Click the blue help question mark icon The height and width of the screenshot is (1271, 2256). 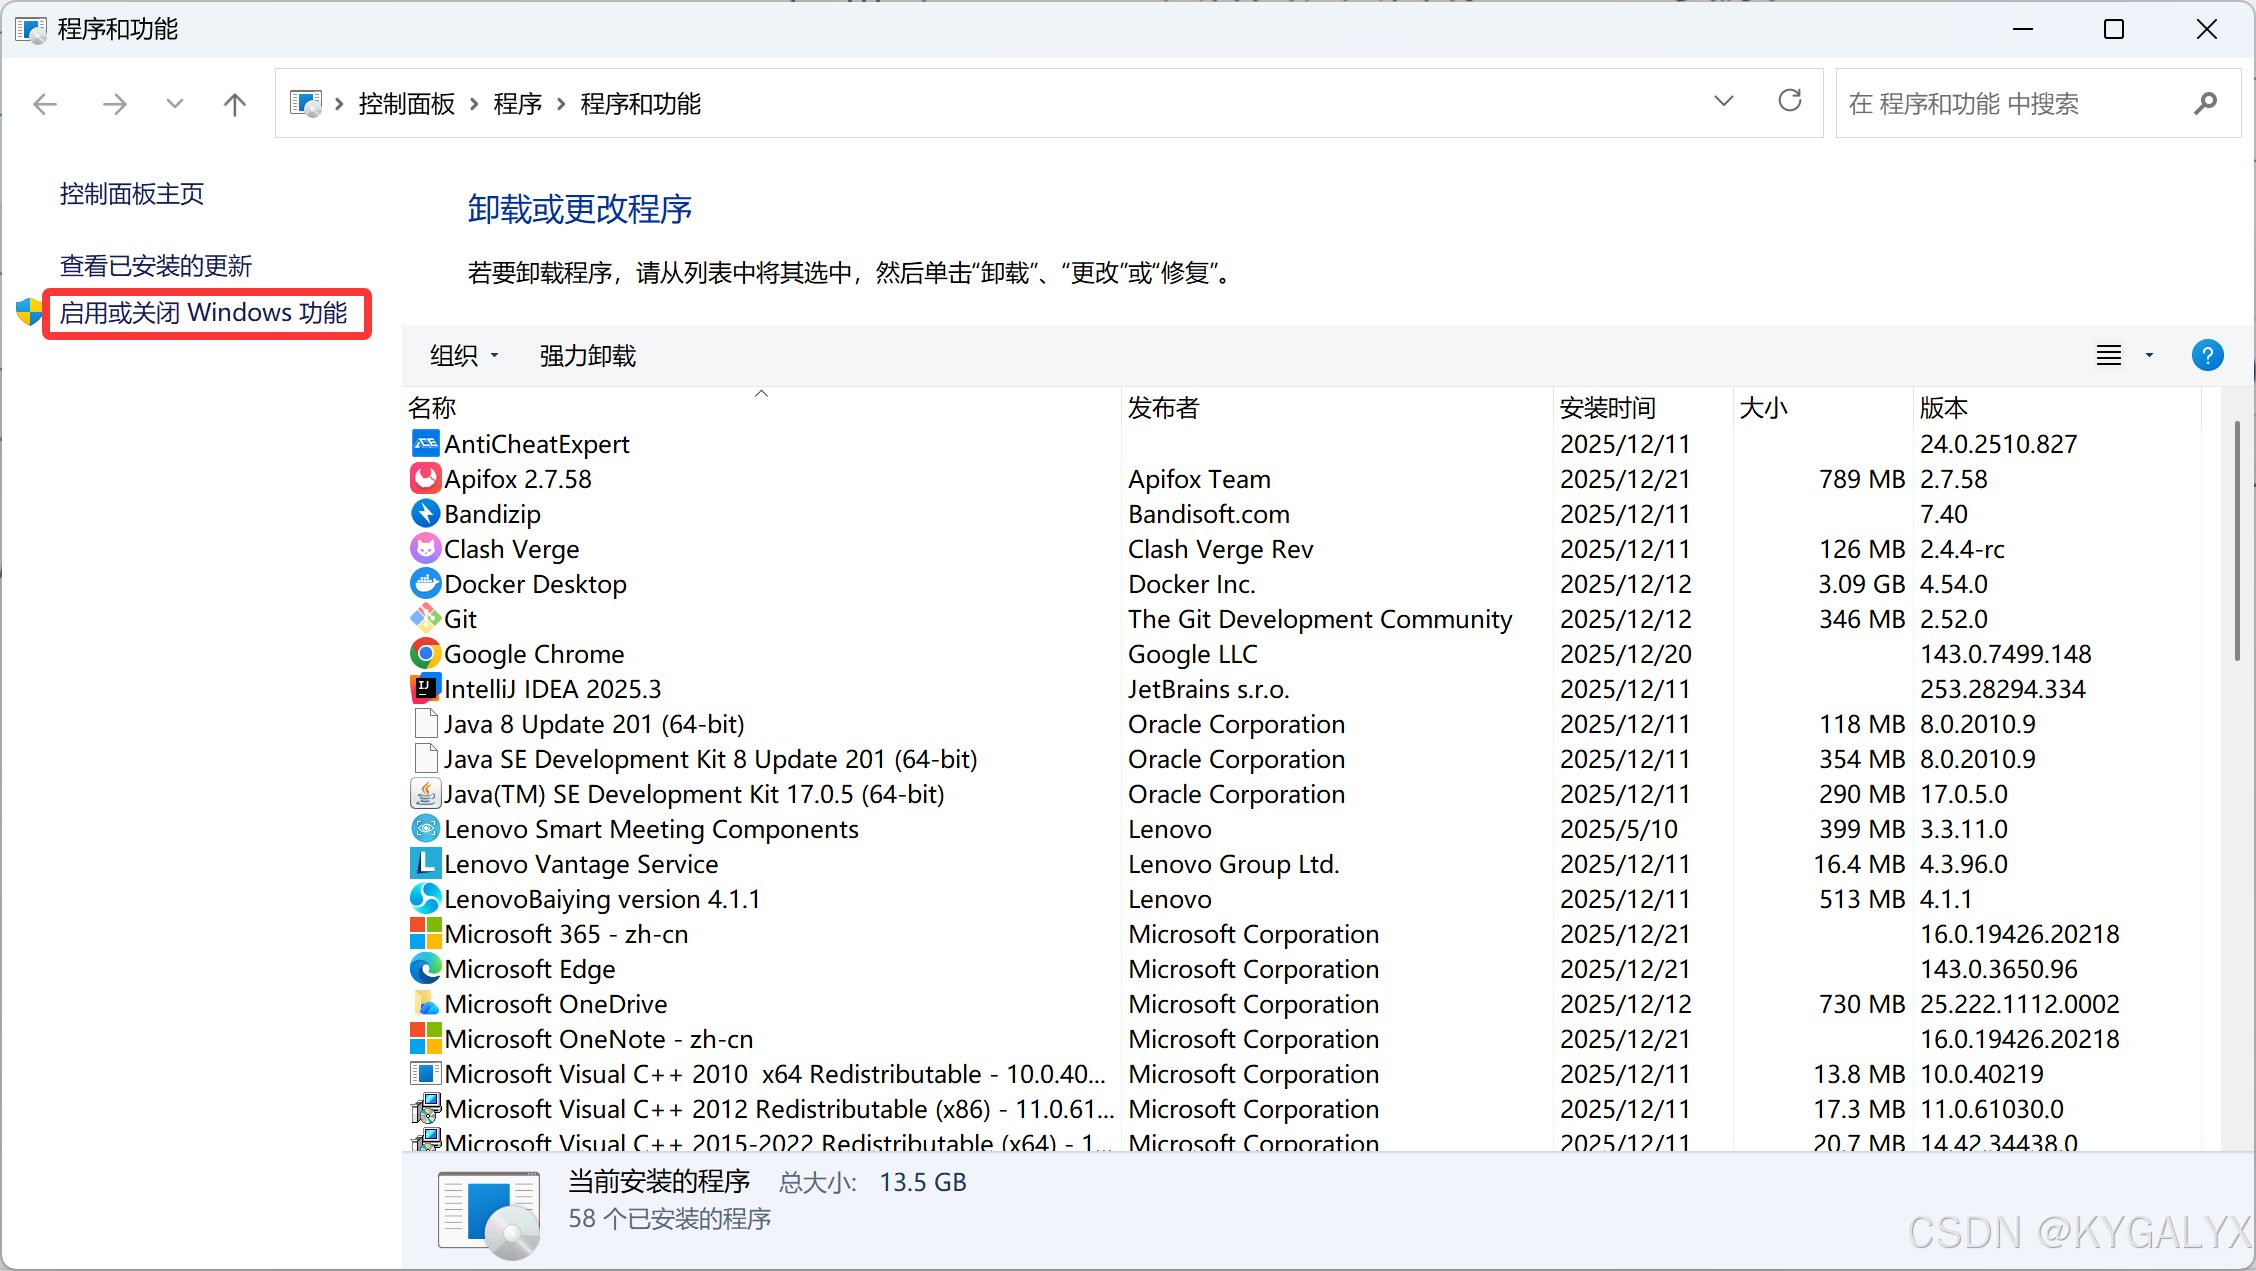pos(2207,356)
